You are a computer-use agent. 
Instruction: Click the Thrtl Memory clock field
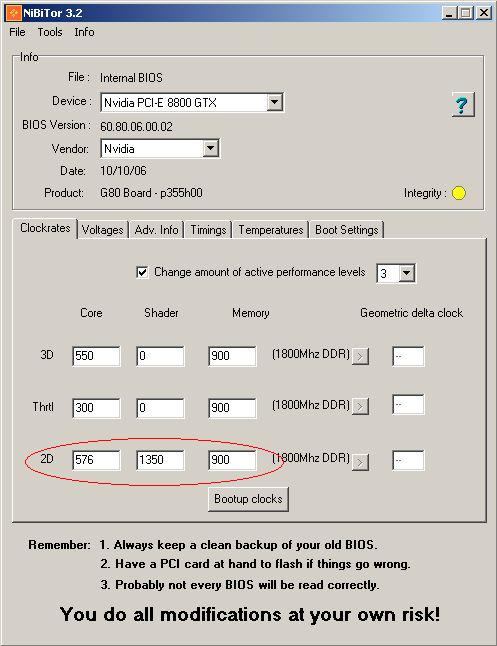click(232, 408)
